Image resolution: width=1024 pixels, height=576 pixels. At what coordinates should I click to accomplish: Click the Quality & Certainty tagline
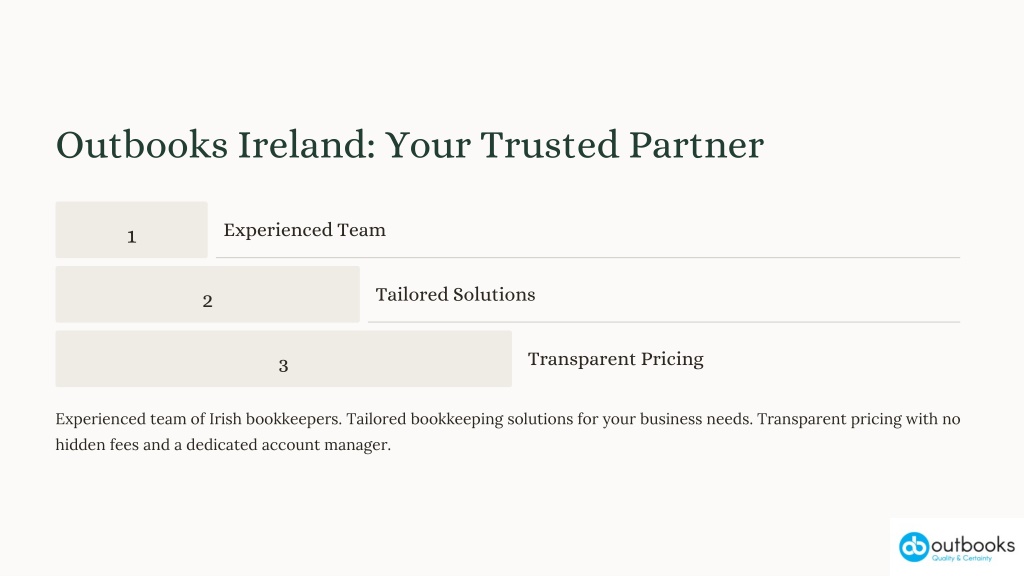pyautogui.click(x=961, y=558)
